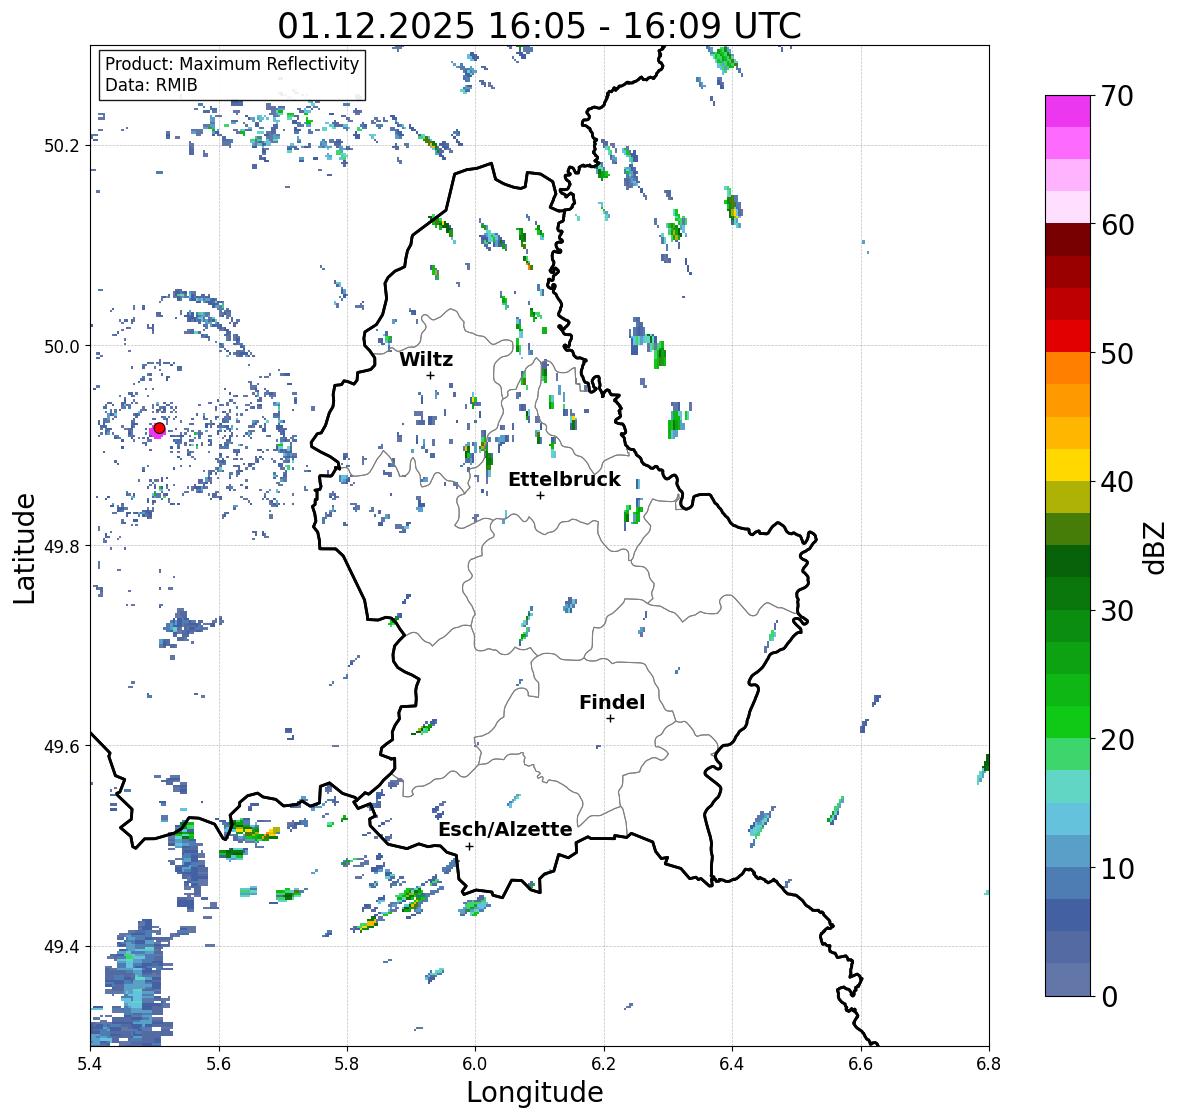Click the bright green band at 20 on colorbar

point(1068,722)
